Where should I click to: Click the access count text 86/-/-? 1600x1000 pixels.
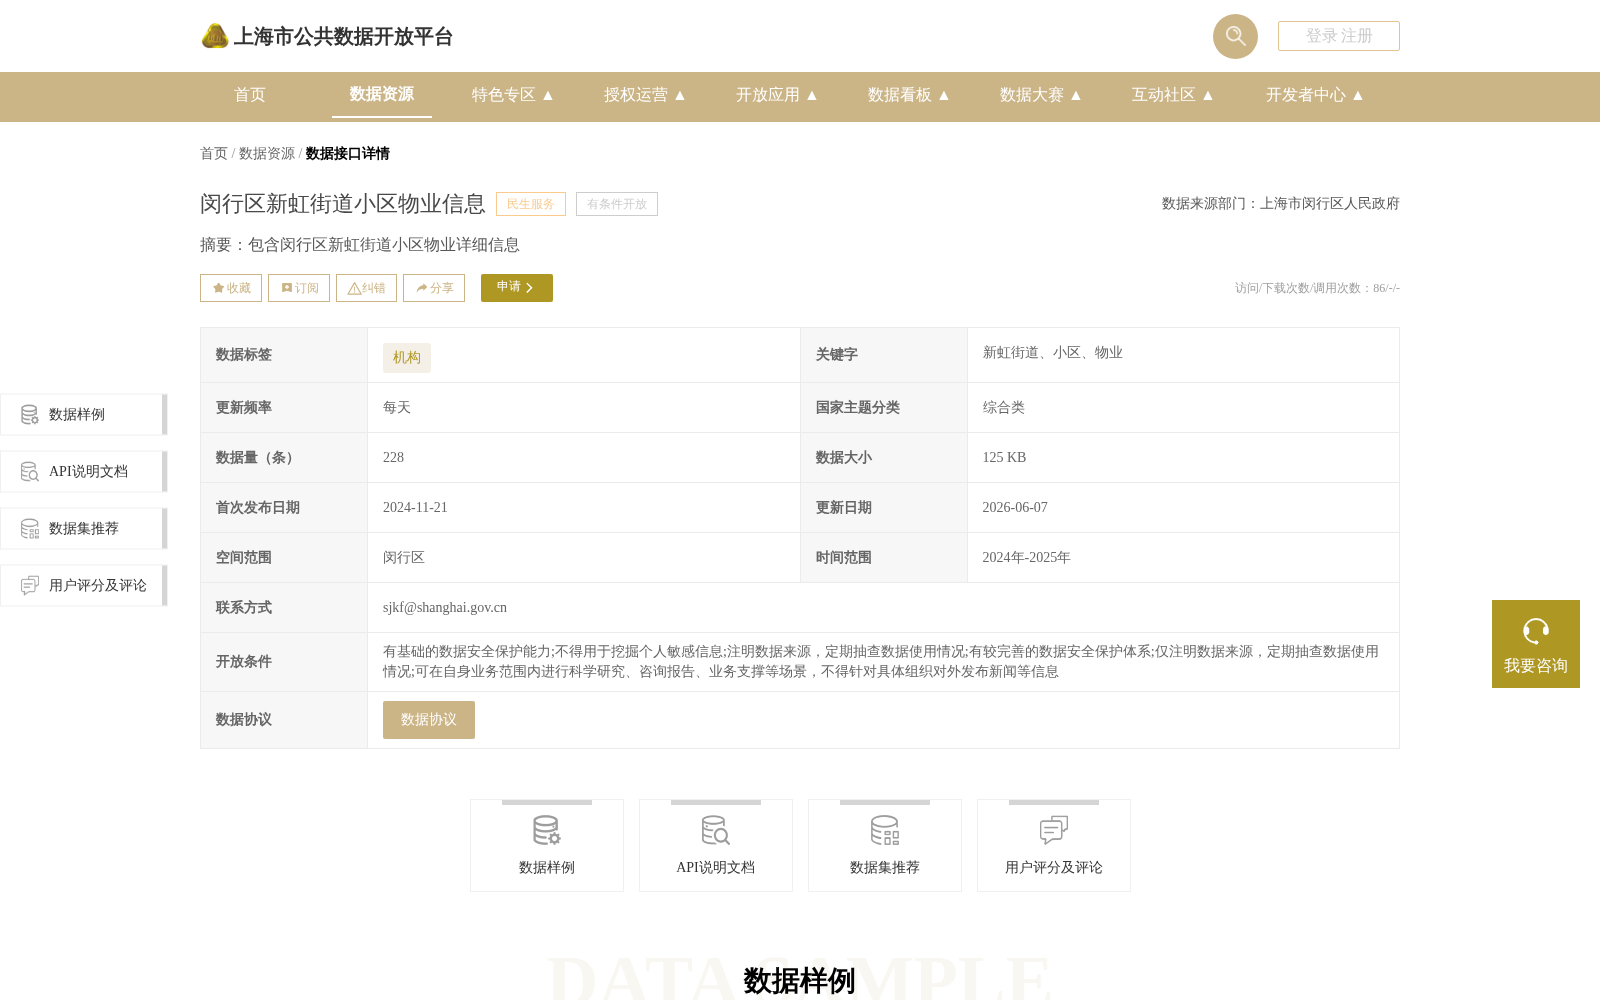point(1386,288)
